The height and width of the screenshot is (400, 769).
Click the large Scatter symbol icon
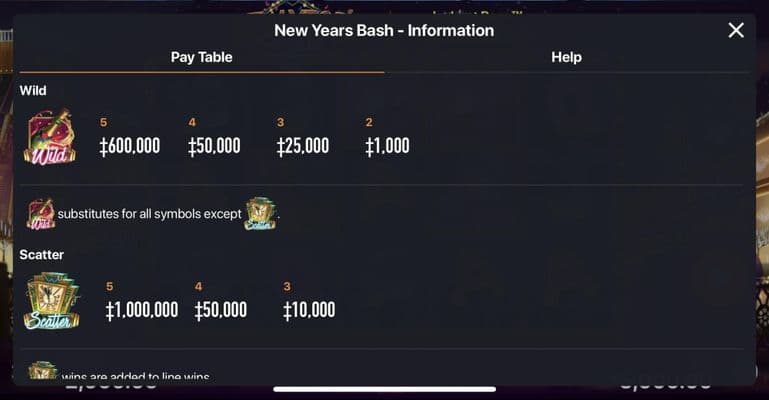click(51, 302)
